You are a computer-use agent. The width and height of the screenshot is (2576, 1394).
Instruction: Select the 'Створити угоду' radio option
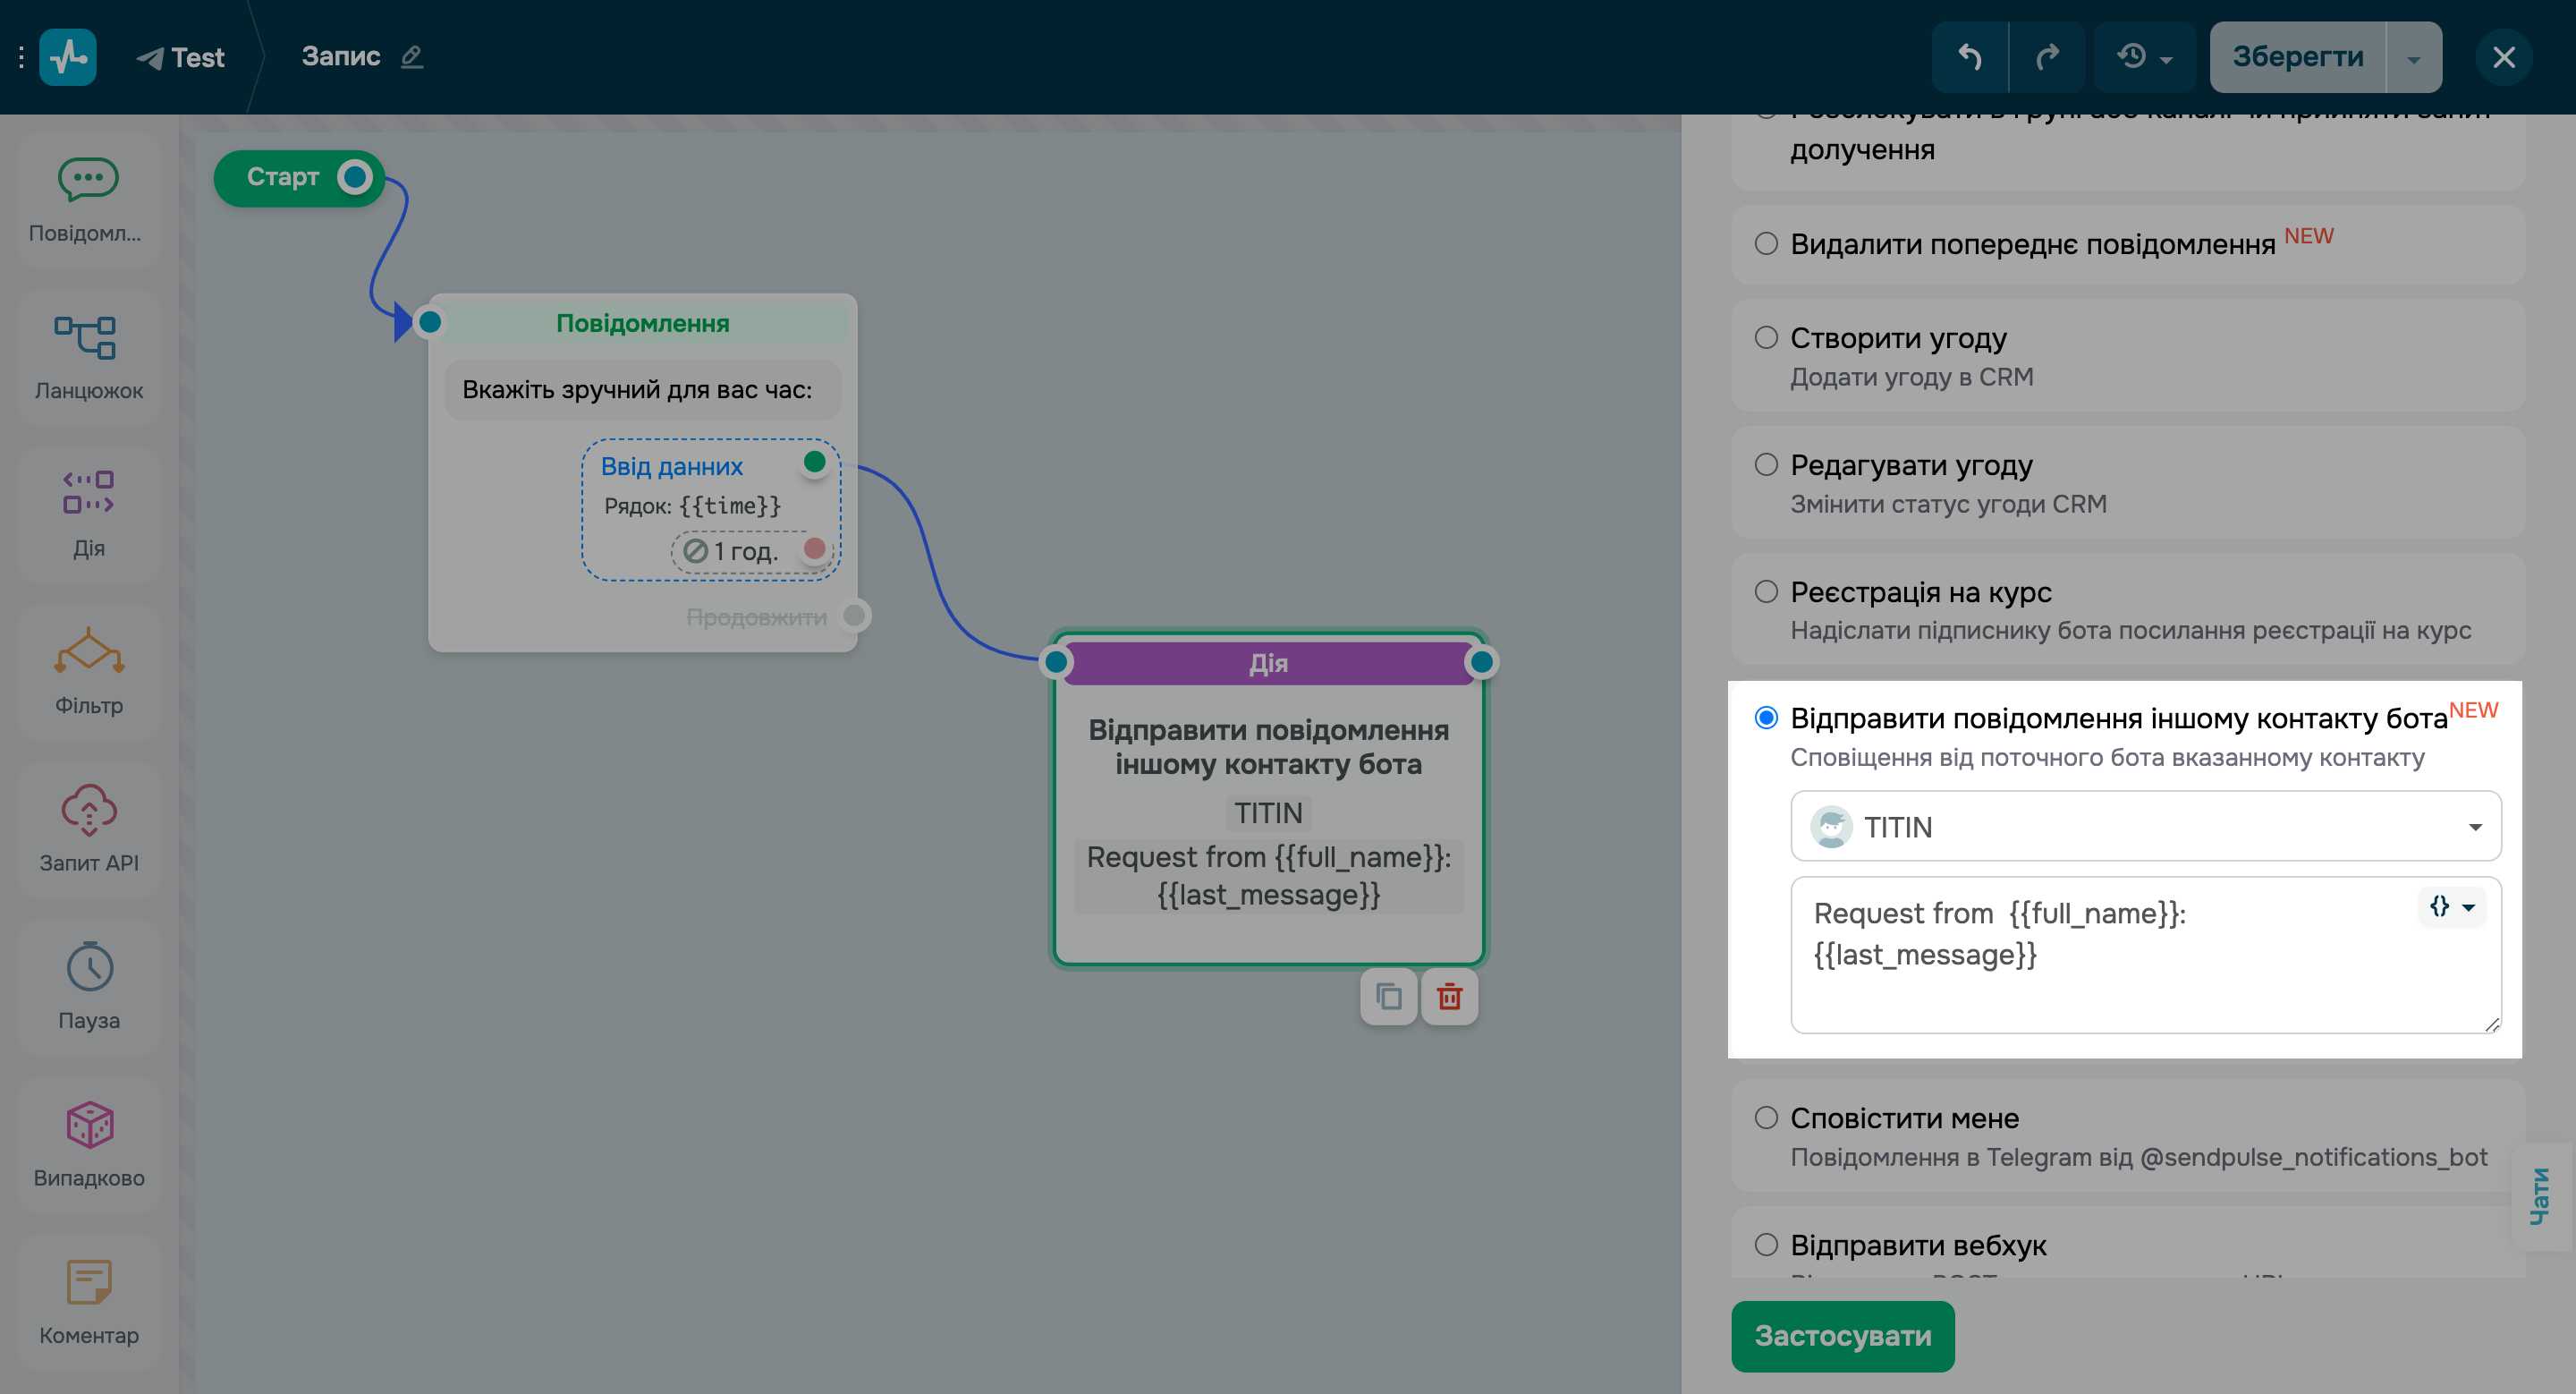point(1766,338)
